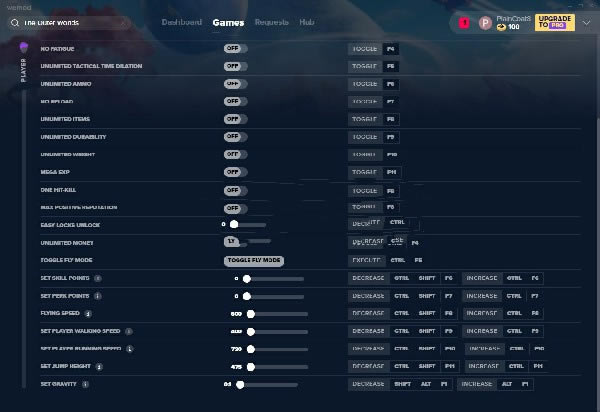Toggle One Hit-Kill on
Screen dimensions: 600x412
pos(235,190)
